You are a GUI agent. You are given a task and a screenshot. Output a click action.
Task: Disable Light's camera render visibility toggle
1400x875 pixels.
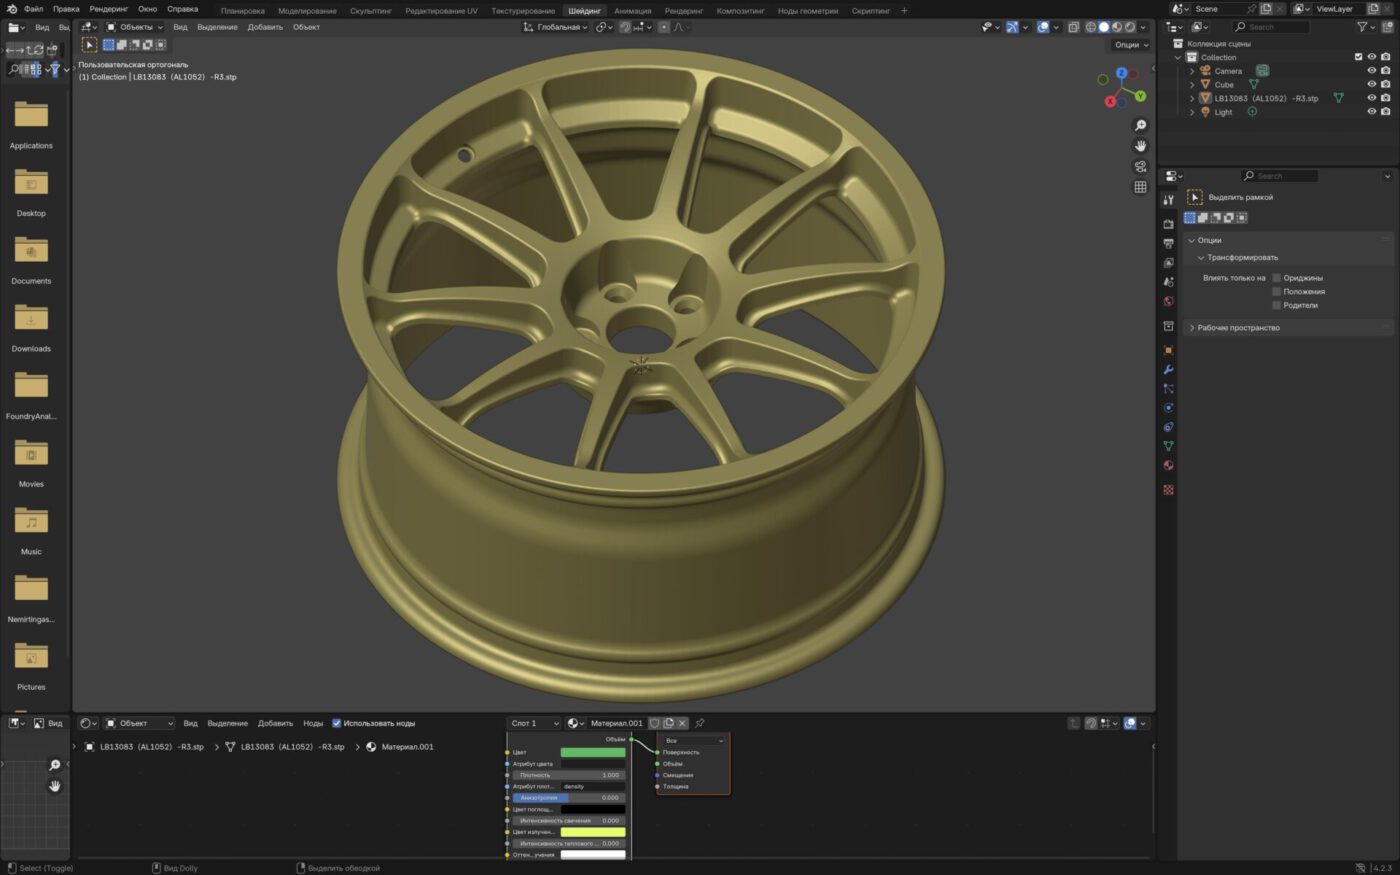point(1385,111)
